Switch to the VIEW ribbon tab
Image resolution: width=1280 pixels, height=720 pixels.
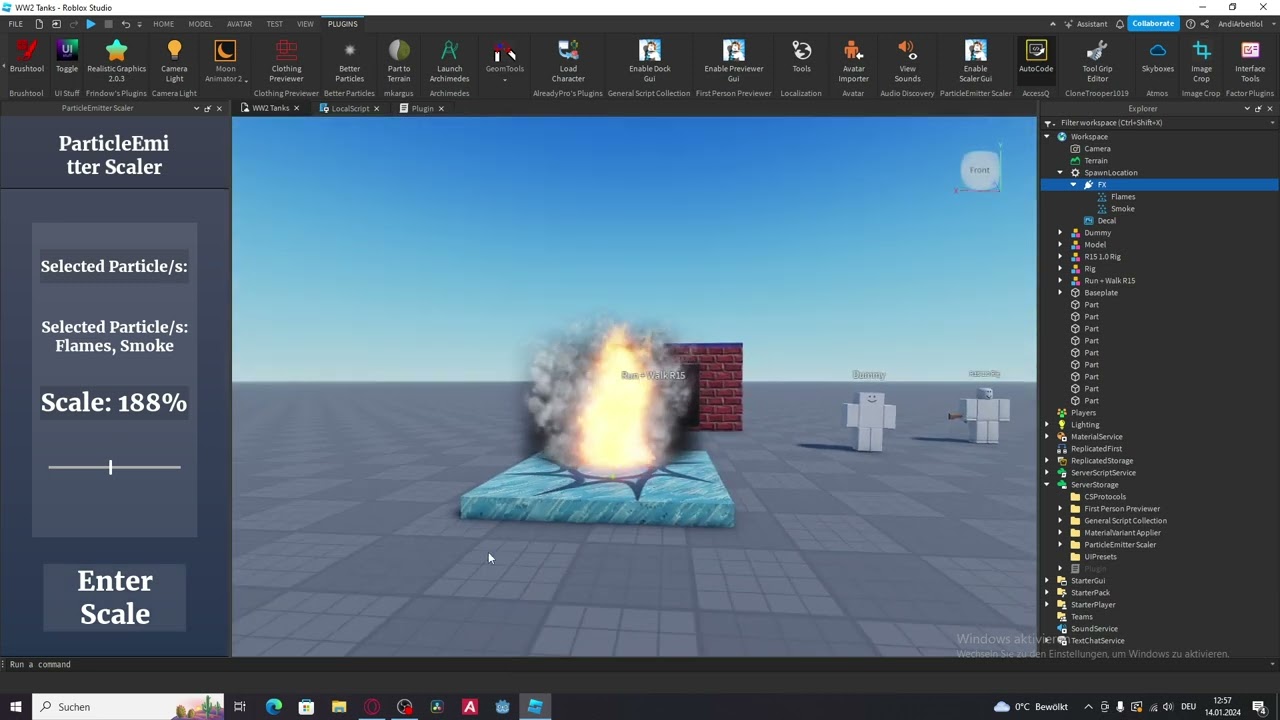coord(305,24)
